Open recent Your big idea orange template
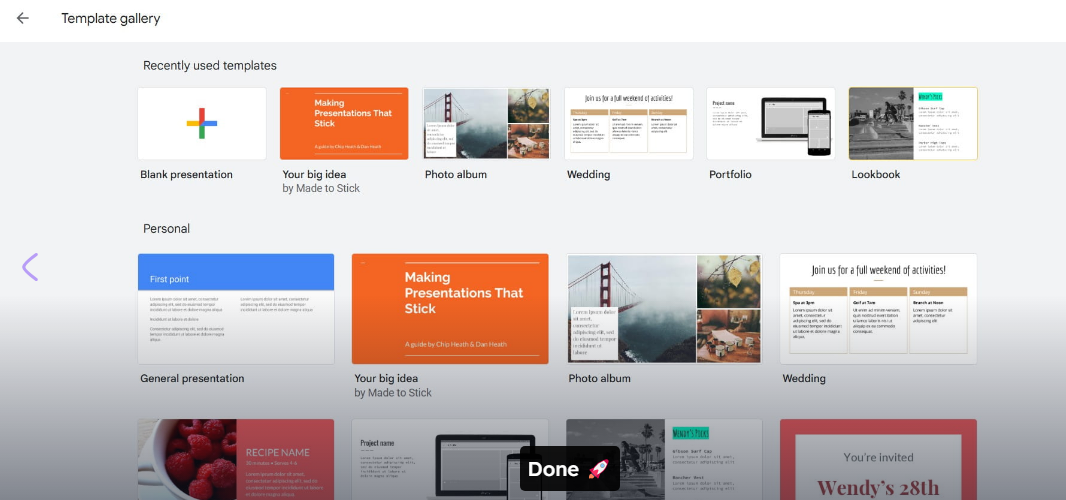1066x500 pixels. 344,123
